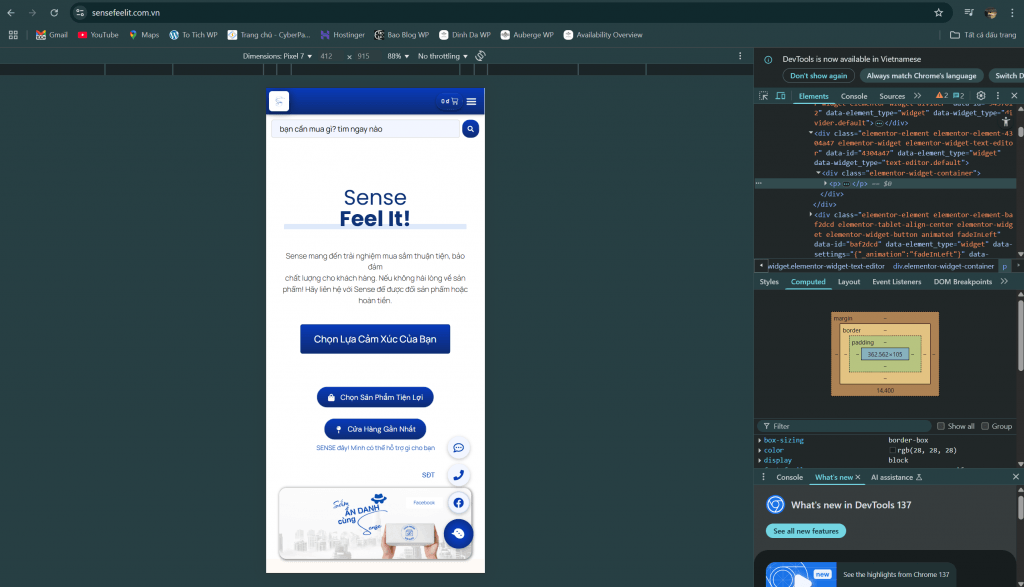The width and height of the screenshot is (1024, 587).
Task: Open the DevTools three-dot menu
Action: pos(997,95)
